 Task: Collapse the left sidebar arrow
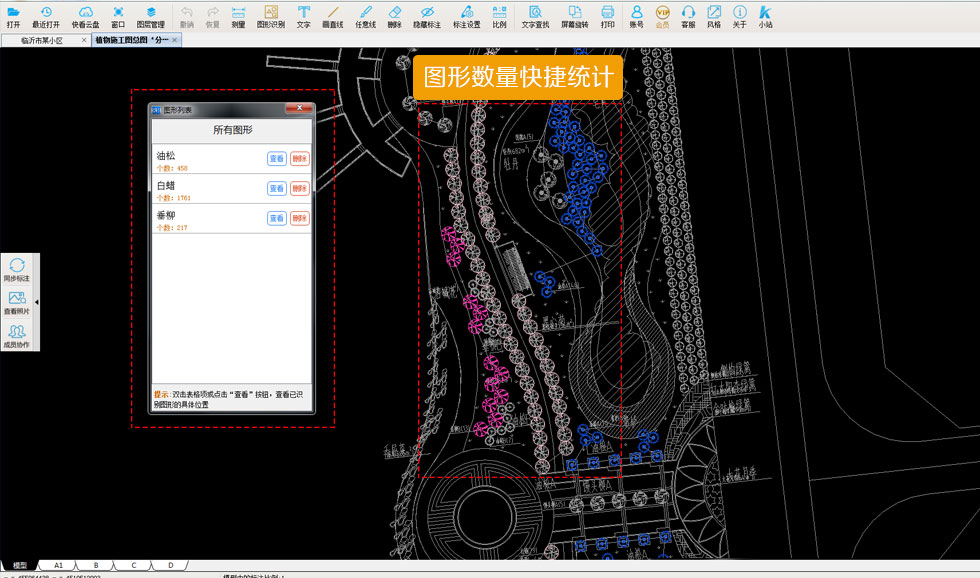(x=37, y=302)
